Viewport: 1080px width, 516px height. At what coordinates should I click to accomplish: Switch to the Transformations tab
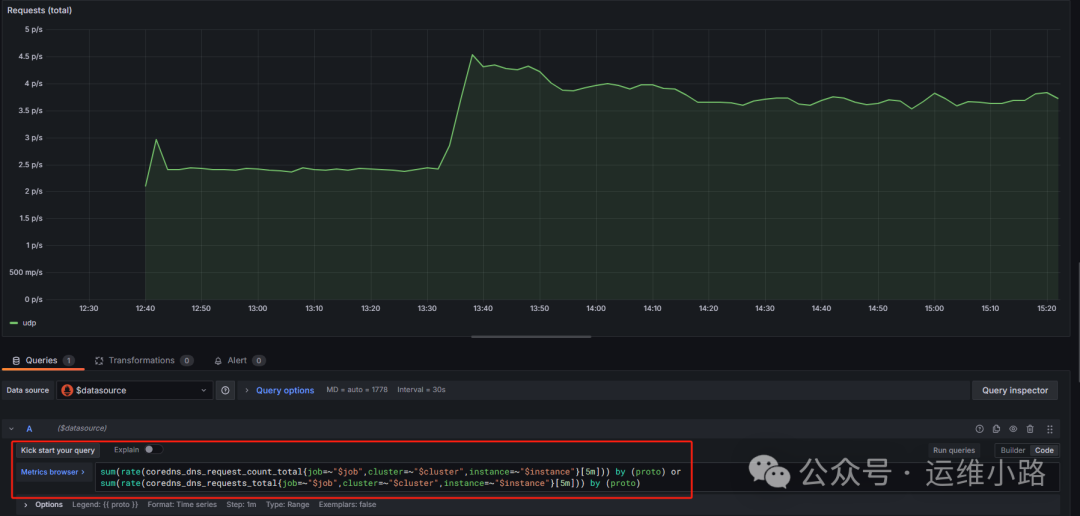coord(144,360)
